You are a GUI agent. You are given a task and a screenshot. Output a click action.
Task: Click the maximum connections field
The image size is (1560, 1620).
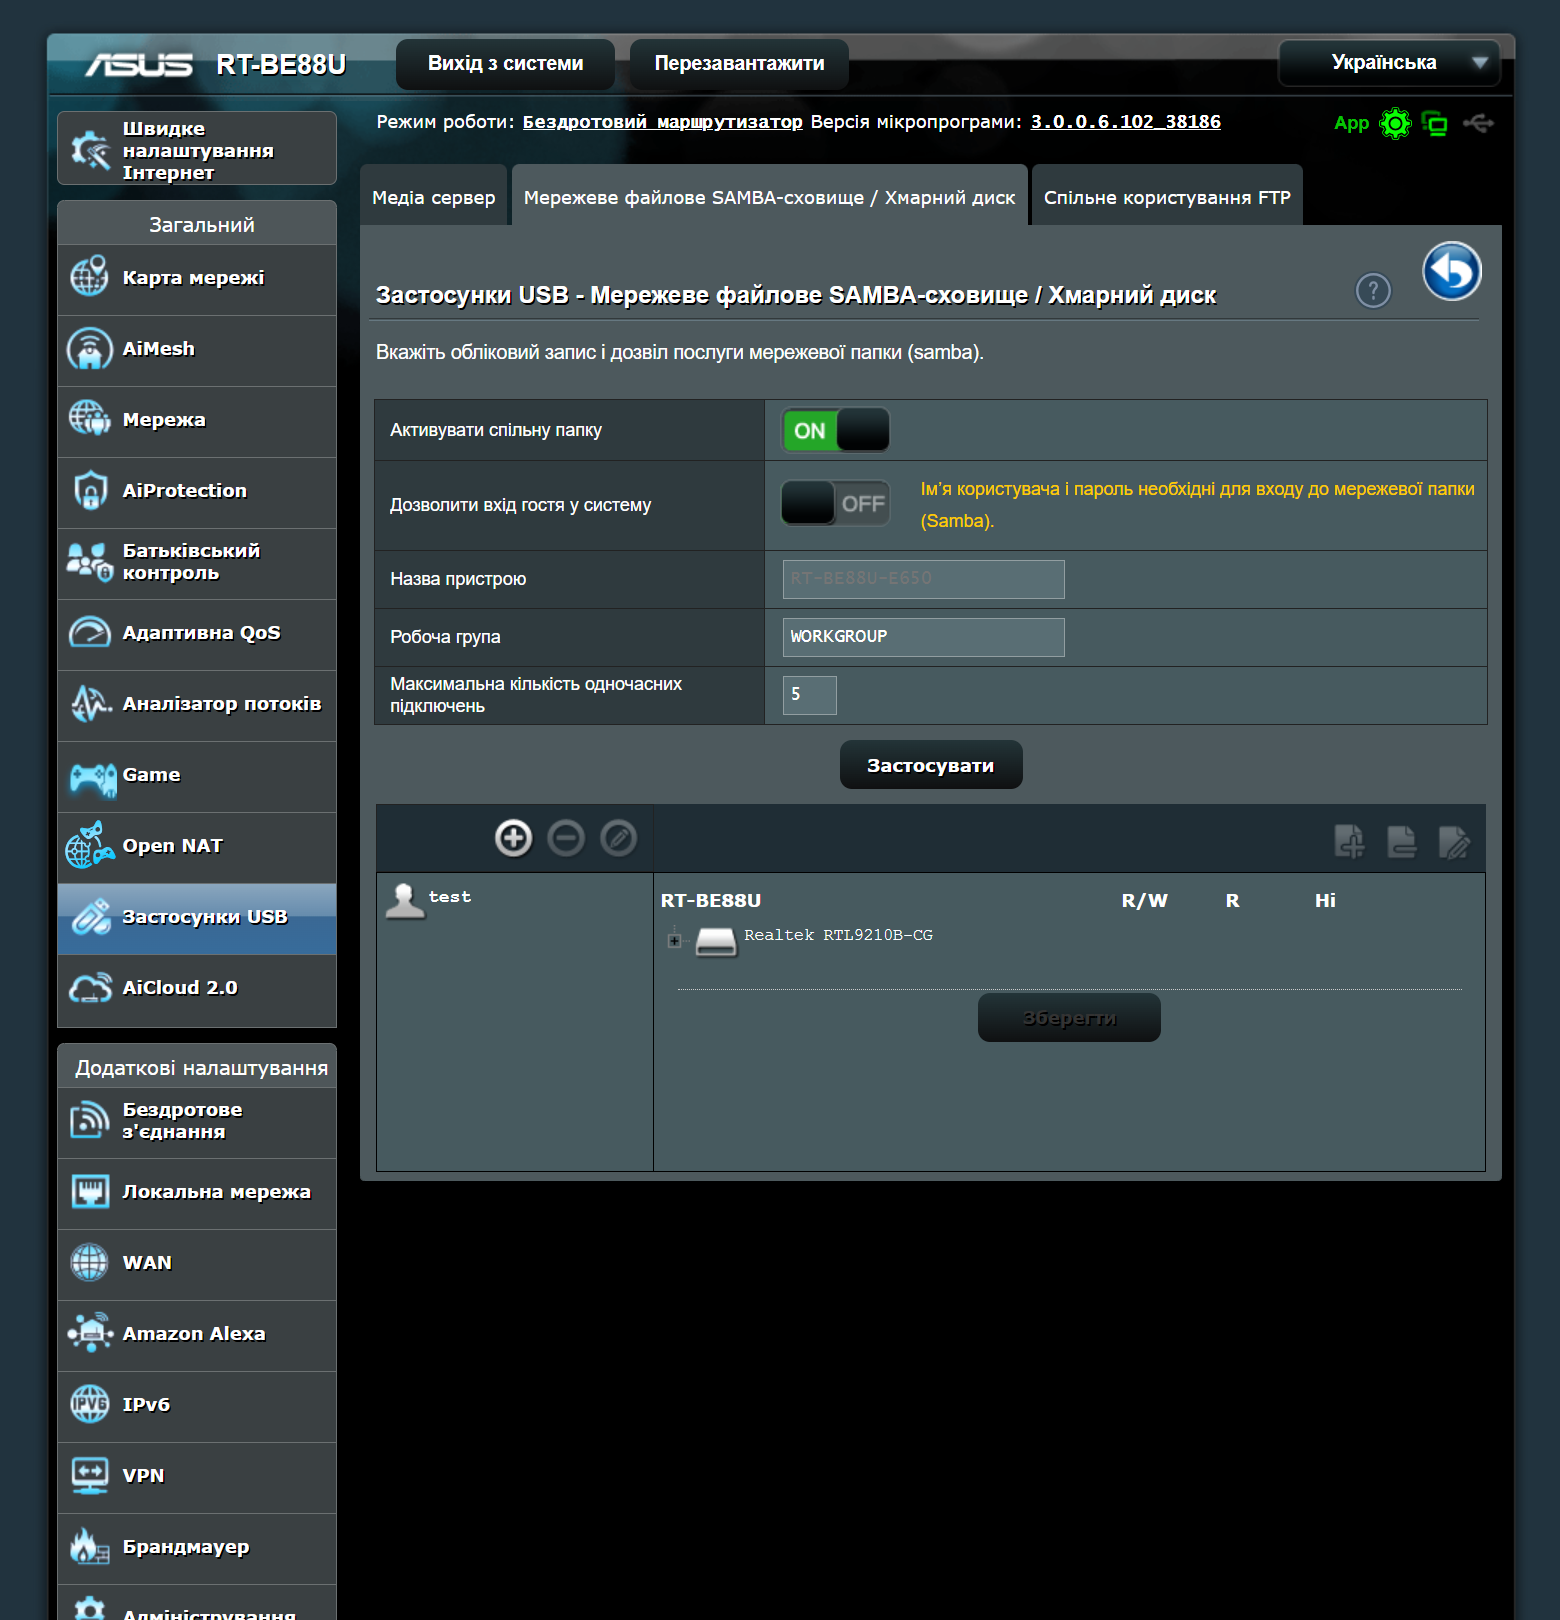[x=810, y=695]
